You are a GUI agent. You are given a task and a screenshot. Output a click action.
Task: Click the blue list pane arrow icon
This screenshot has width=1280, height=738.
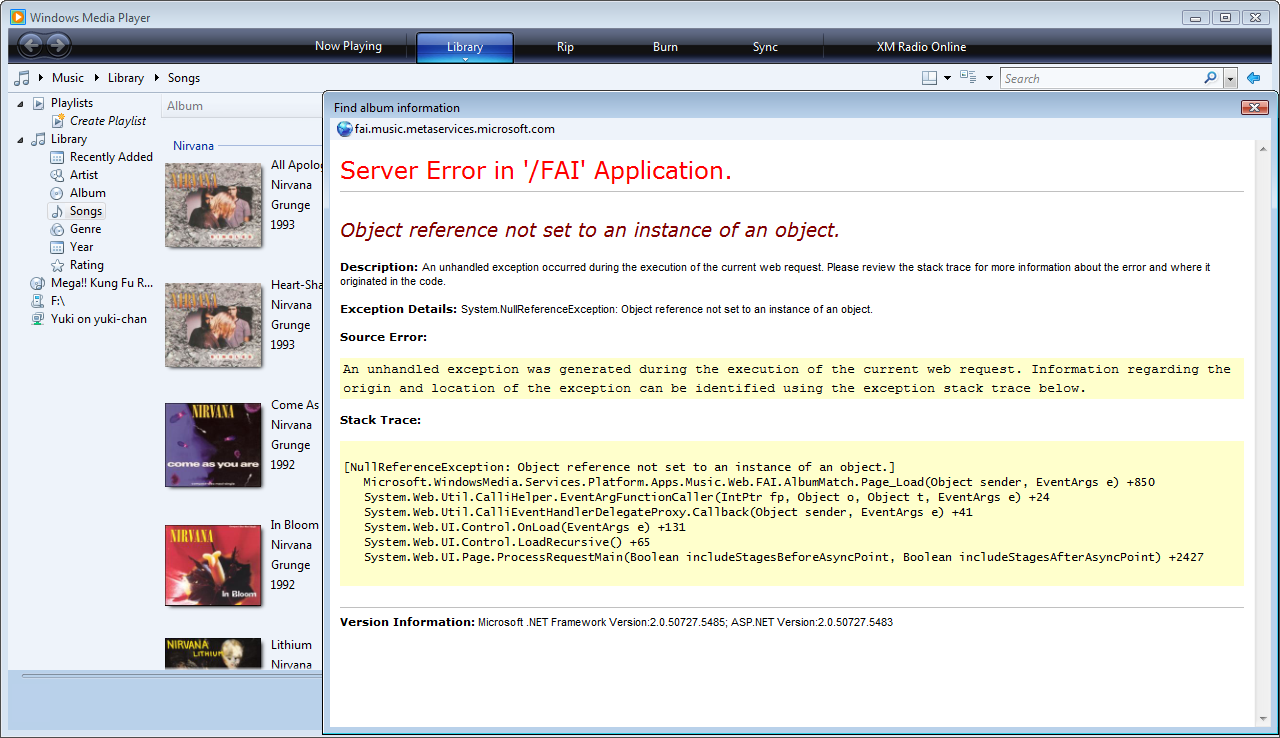pos(1253,78)
